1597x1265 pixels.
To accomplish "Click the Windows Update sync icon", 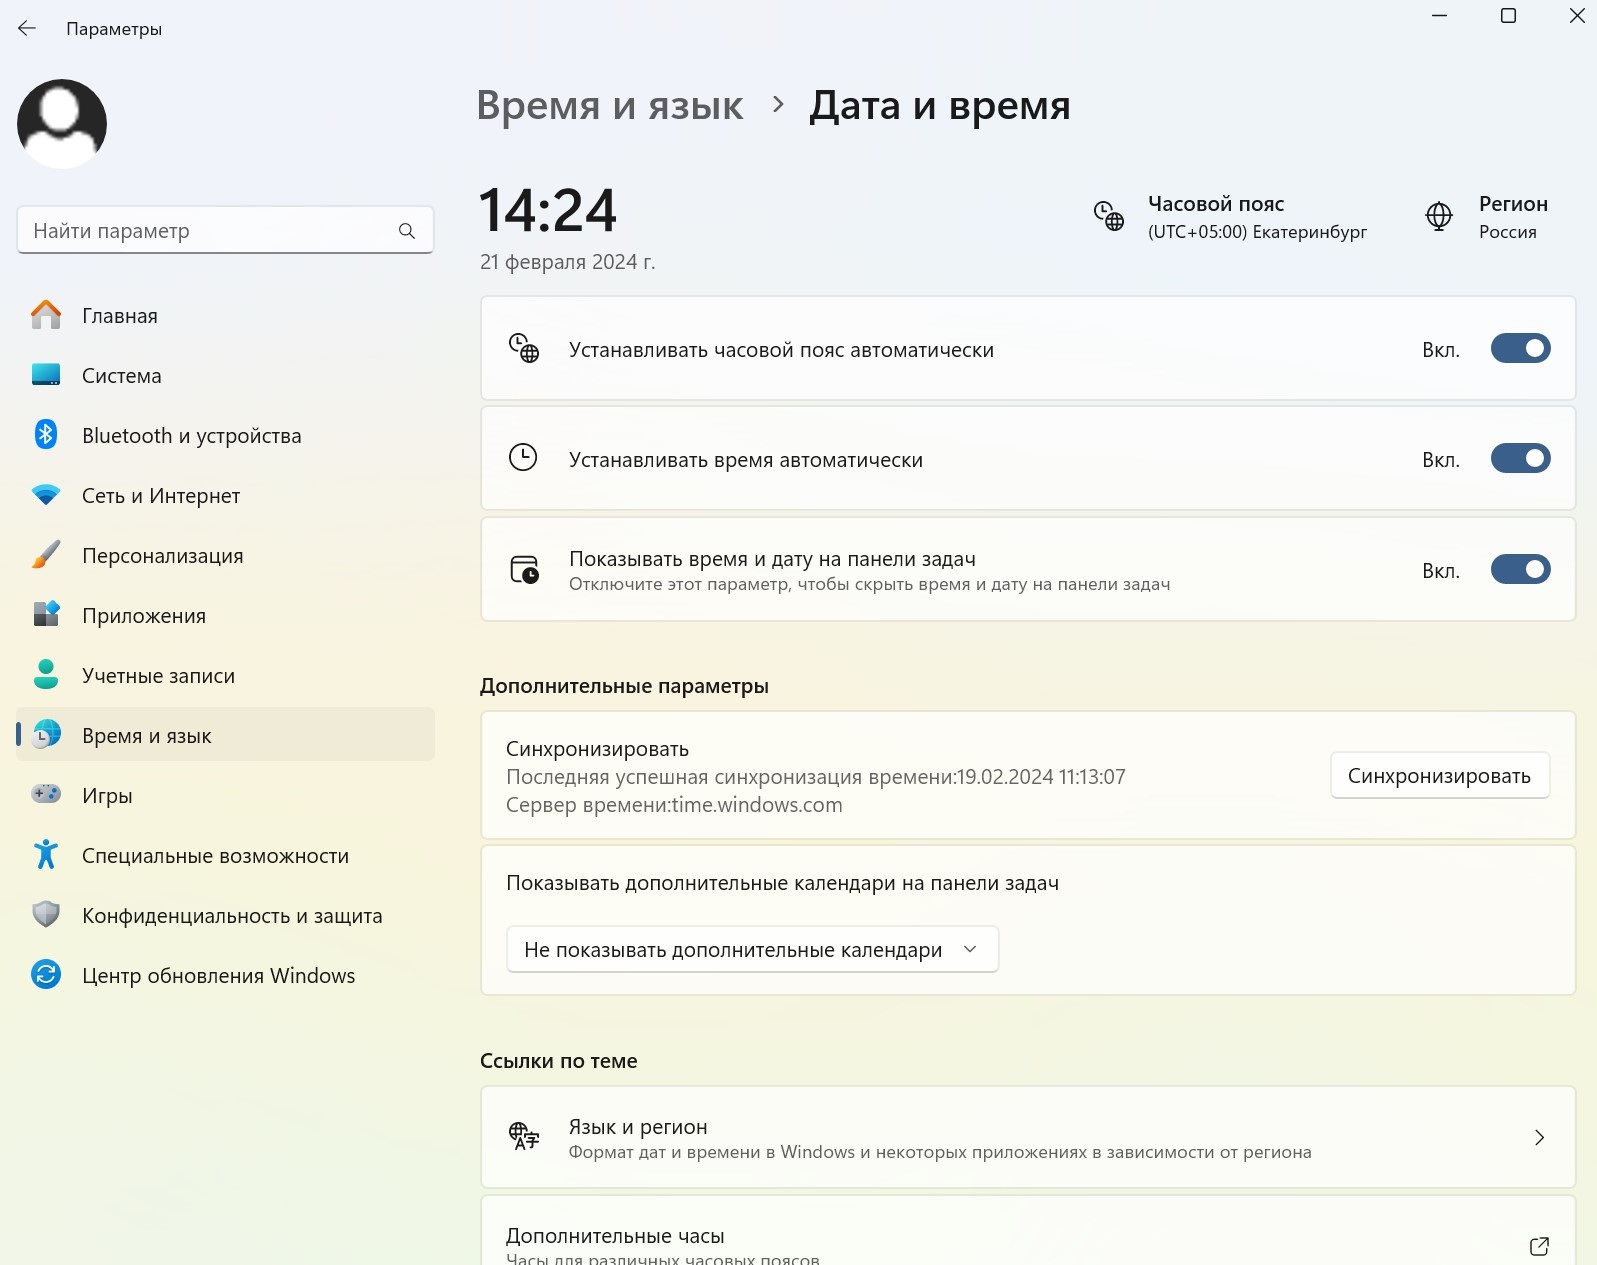I will point(46,975).
